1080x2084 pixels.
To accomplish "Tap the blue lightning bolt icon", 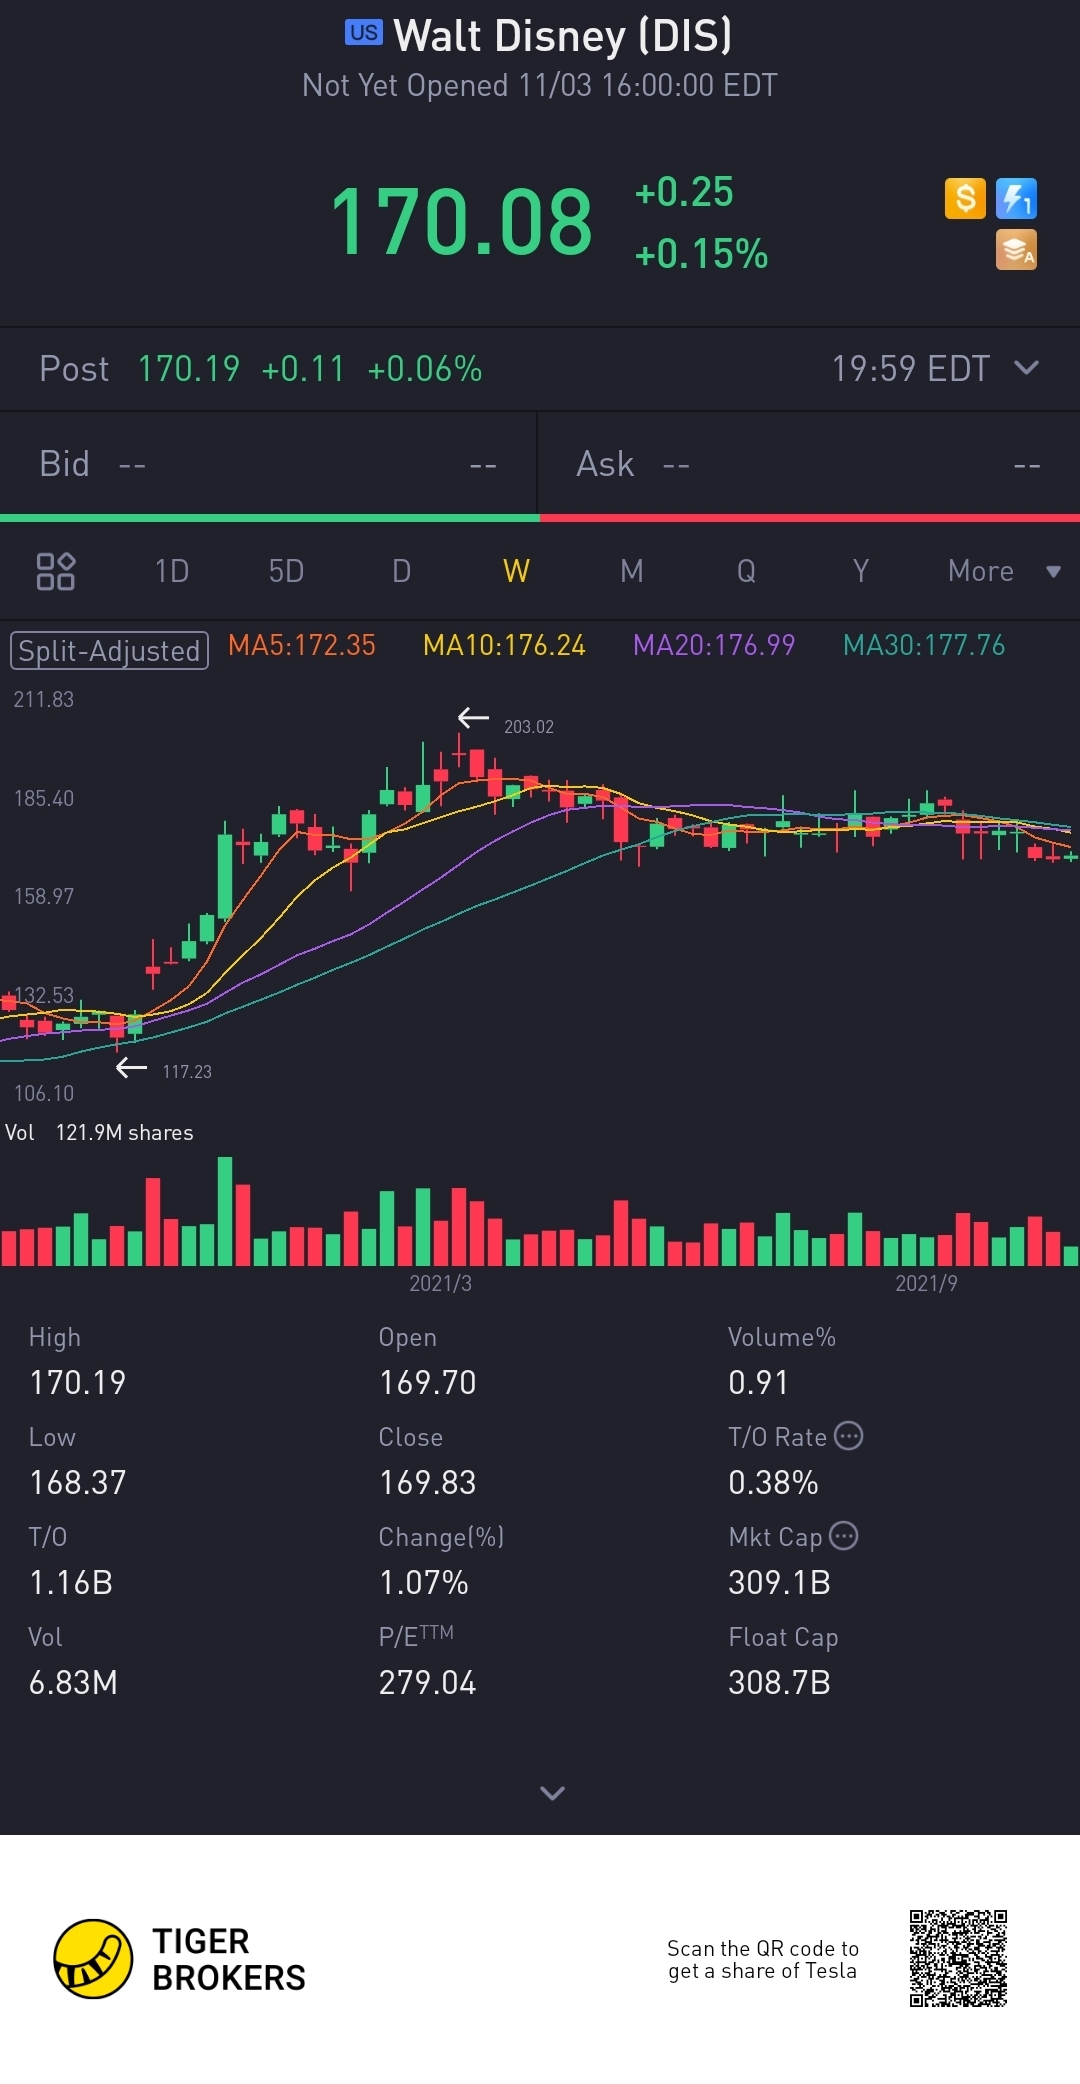I will (x=1016, y=198).
